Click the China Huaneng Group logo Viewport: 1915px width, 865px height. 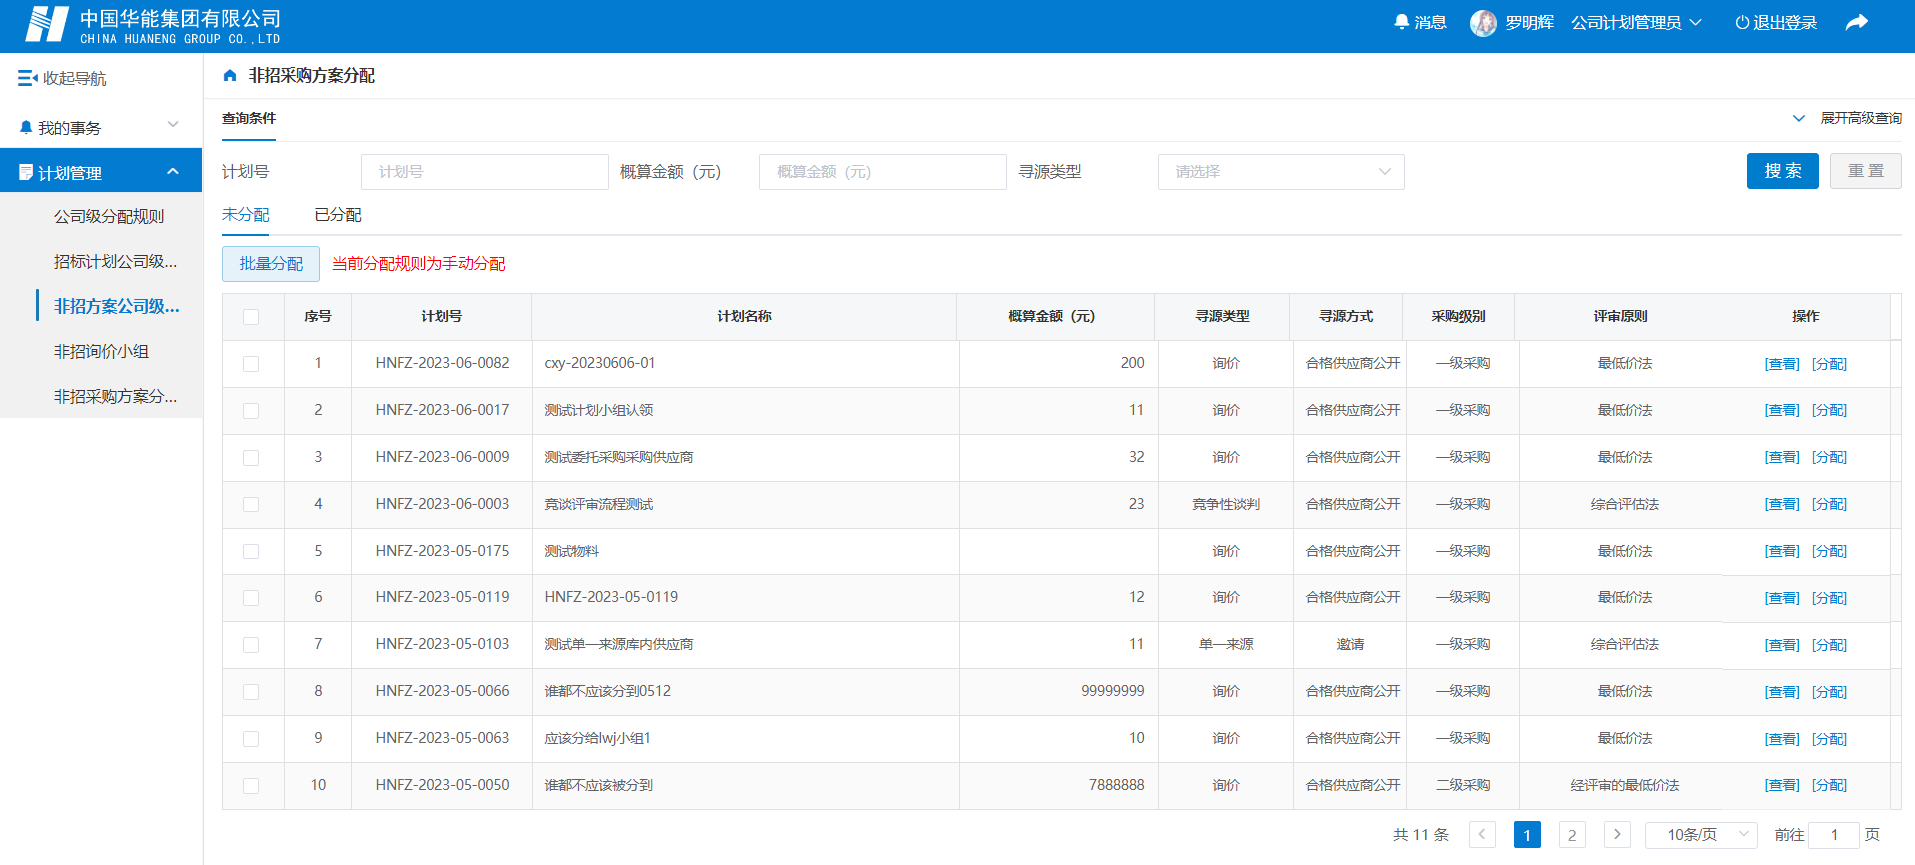pyautogui.click(x=47, y=24)
